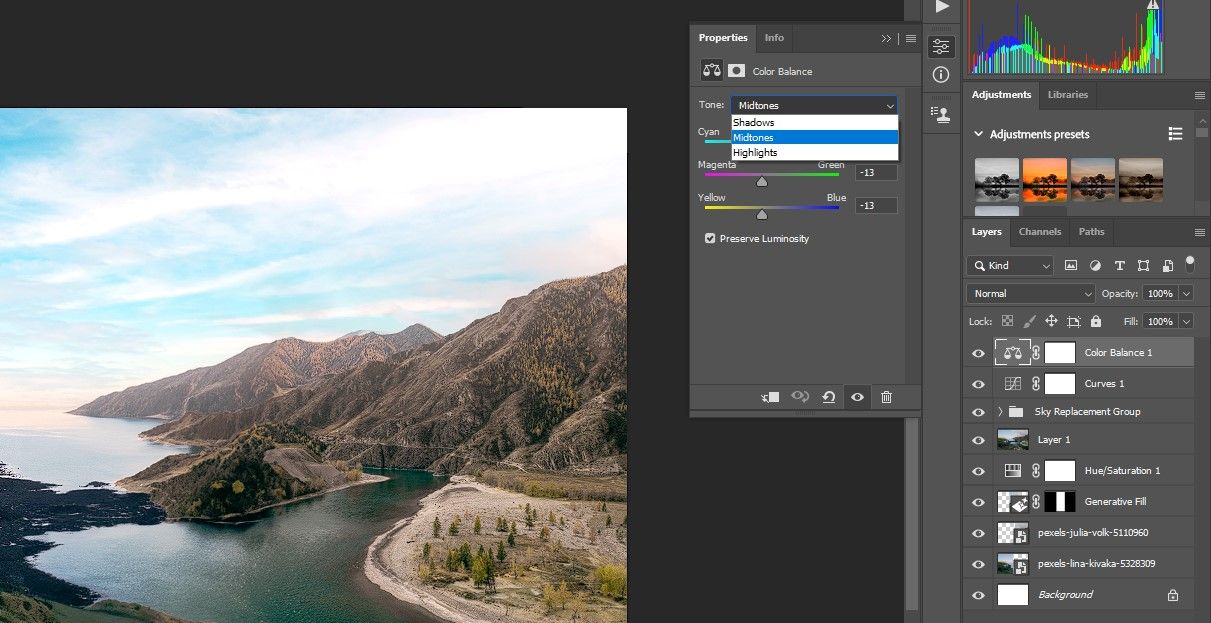Clip the Color Balance adjustment to layer below

point(769,397)
